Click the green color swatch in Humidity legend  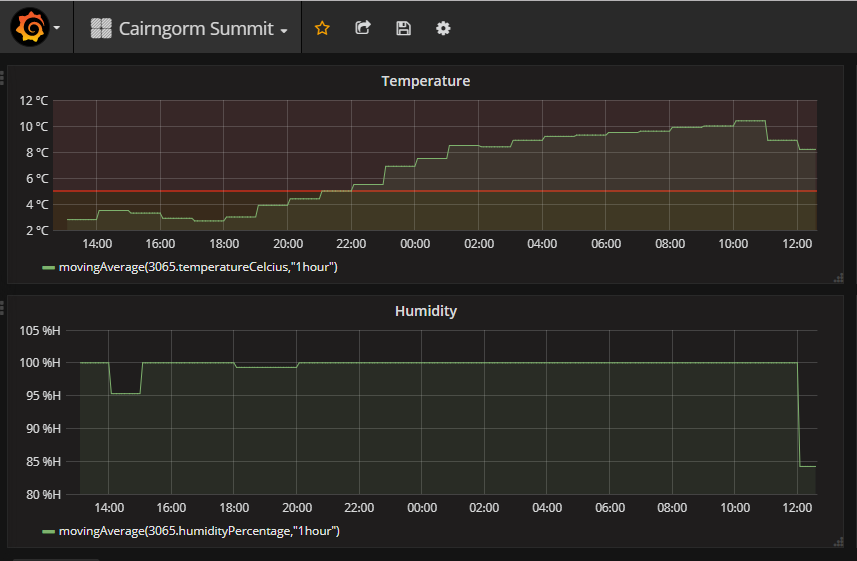tap(48, 532)
